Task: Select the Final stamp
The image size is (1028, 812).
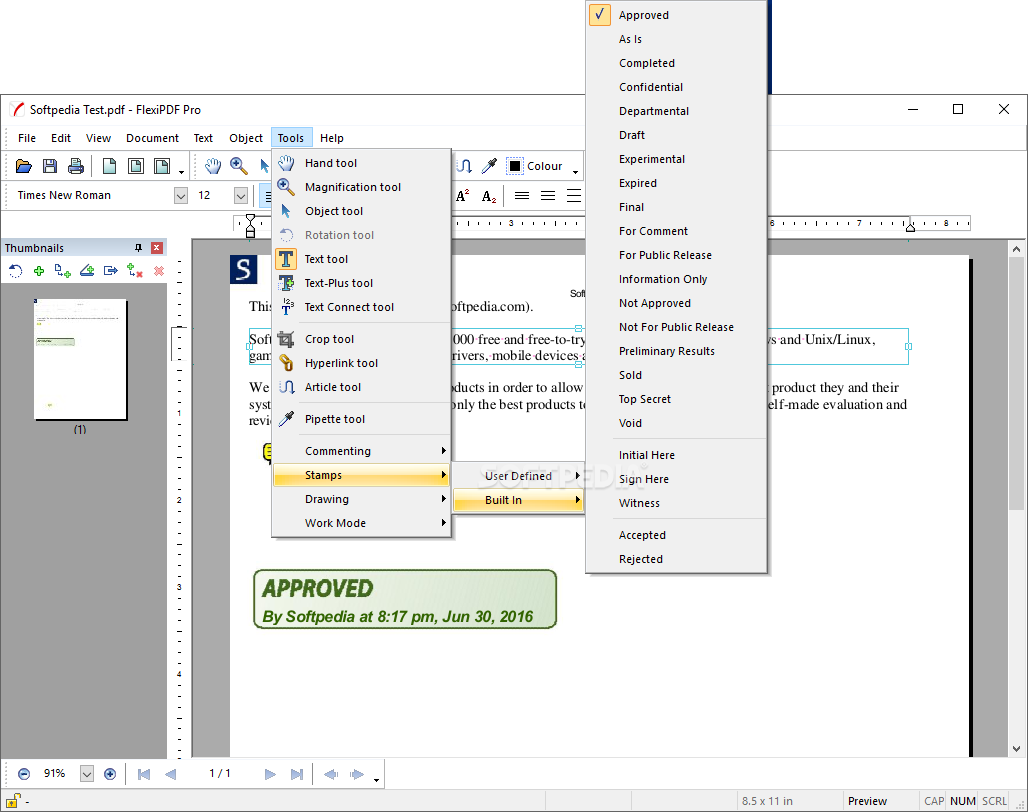Action: [x=676, y=207]
